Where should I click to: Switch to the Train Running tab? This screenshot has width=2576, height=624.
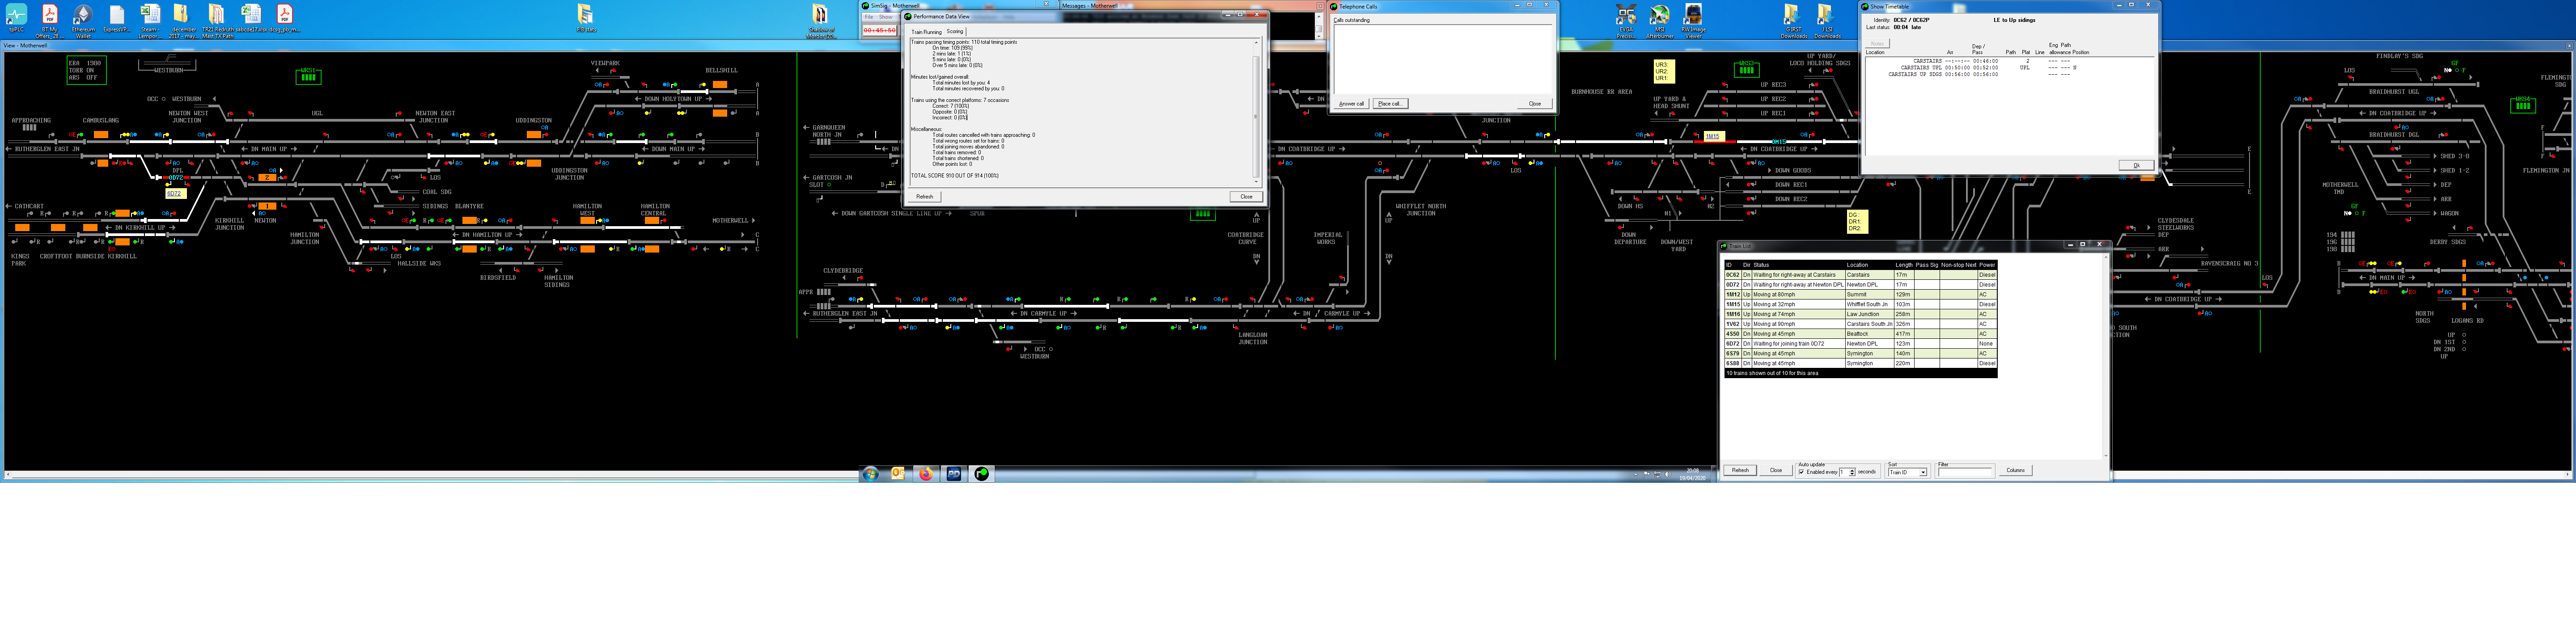[x=926, y=32]
